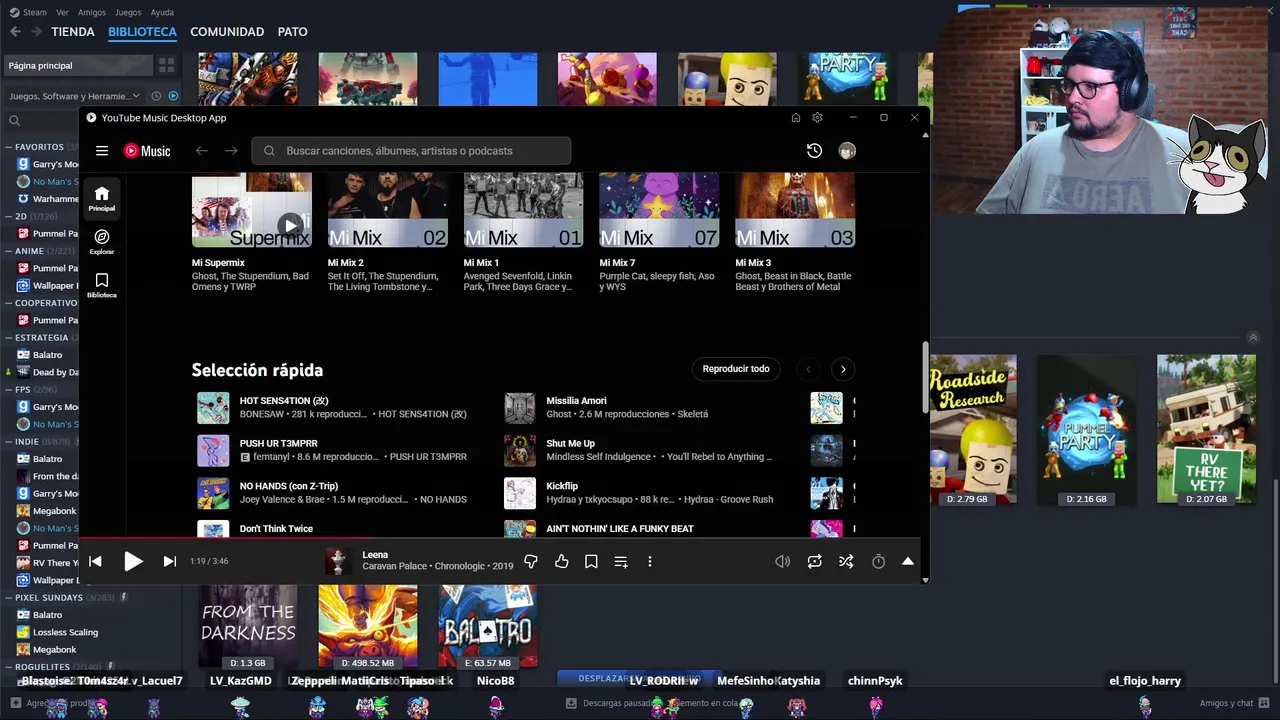The image size is (1280, 720).
Task: Like the song Leena
Action: 562,562
